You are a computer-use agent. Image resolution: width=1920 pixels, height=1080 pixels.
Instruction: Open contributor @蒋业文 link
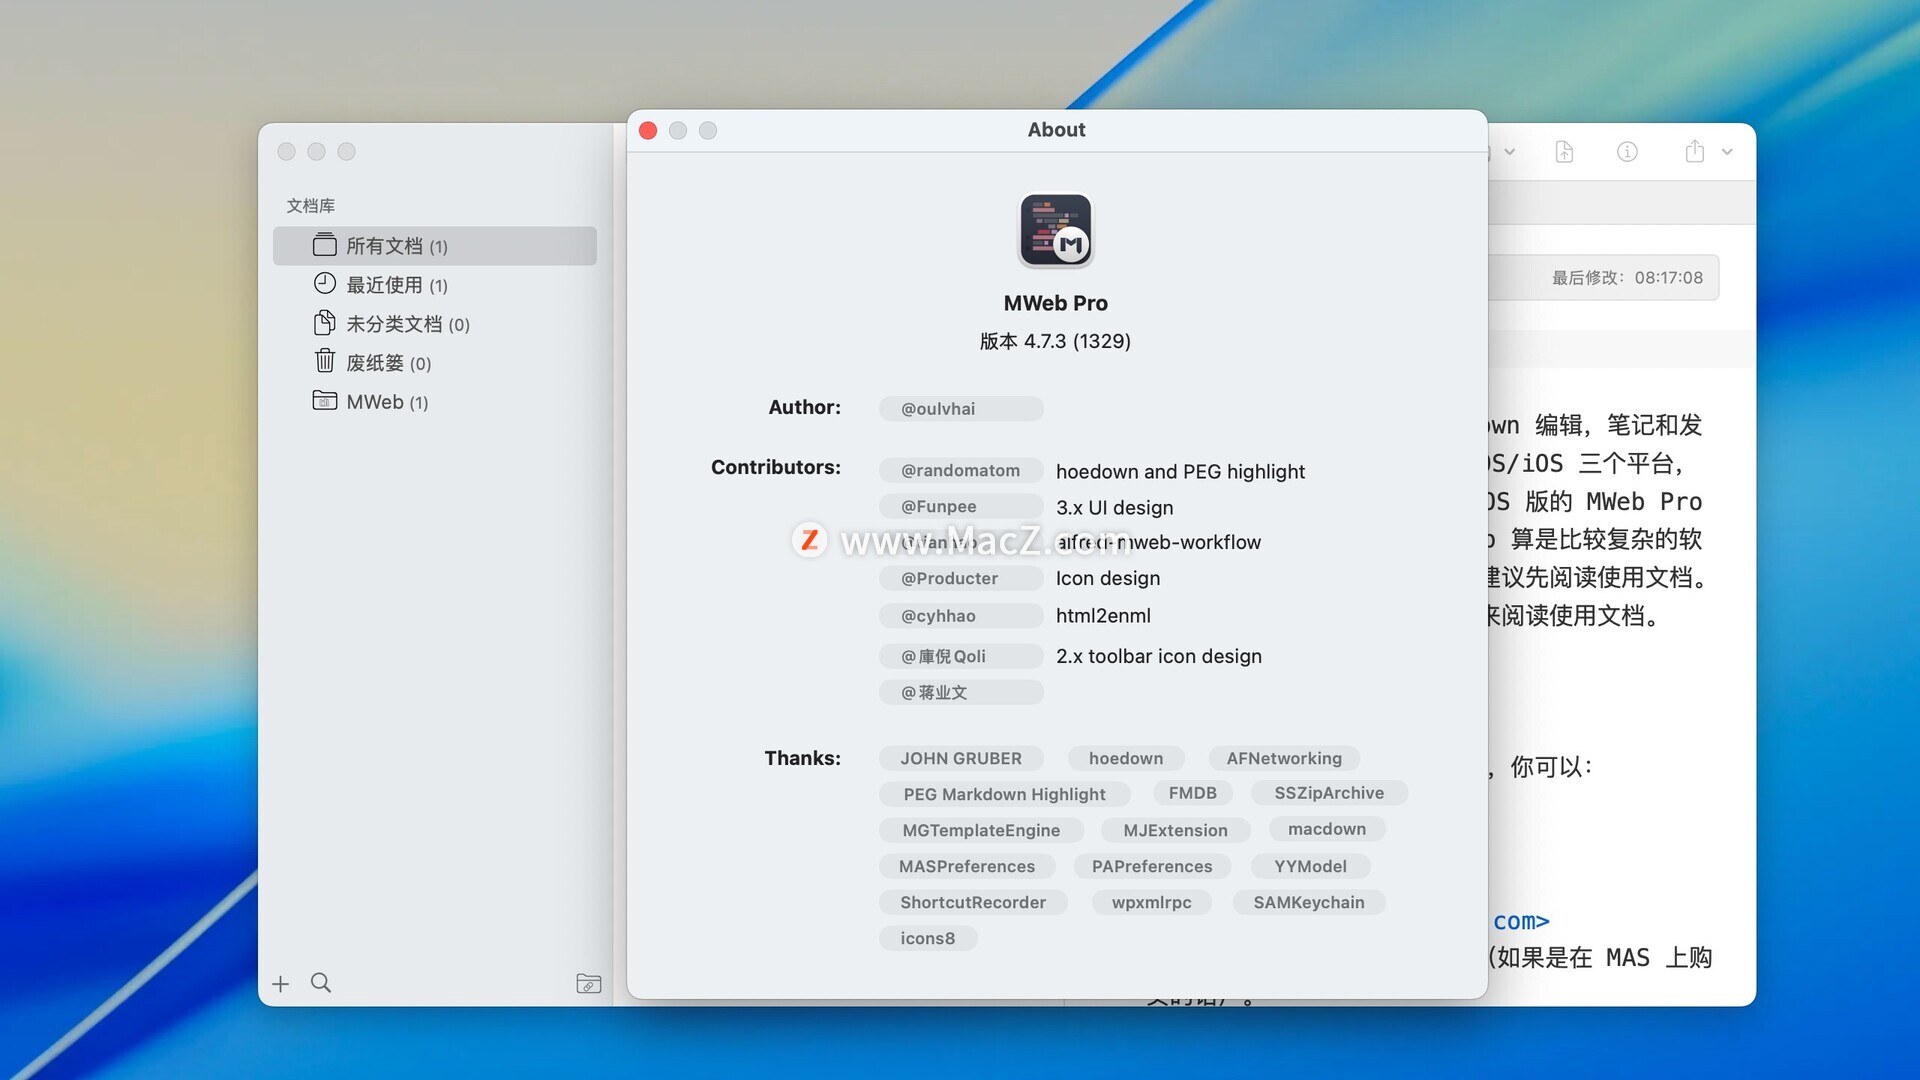click(x=961, y=692)
